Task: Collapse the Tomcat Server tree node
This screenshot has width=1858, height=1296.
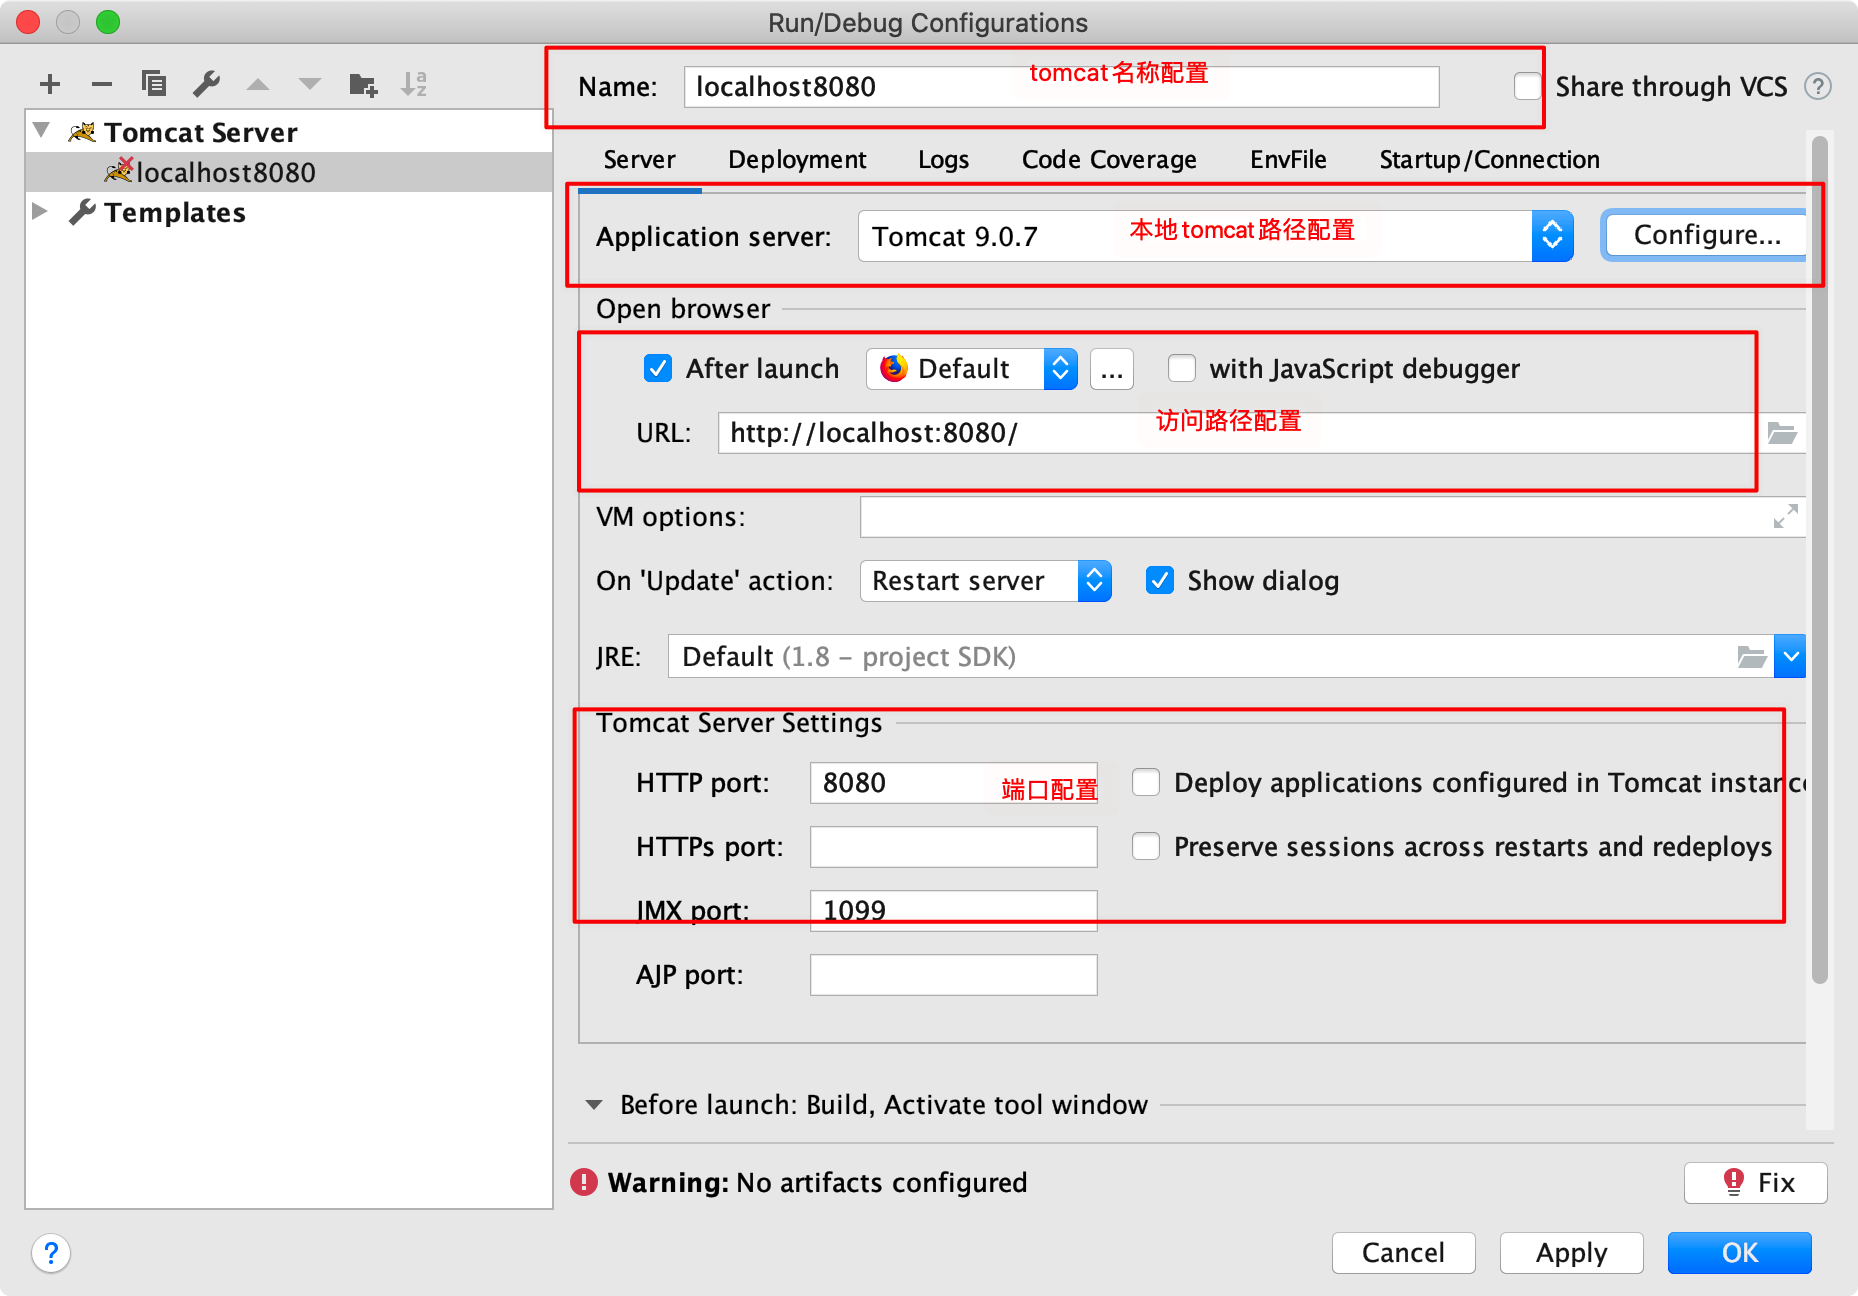Action: (41, 130)
